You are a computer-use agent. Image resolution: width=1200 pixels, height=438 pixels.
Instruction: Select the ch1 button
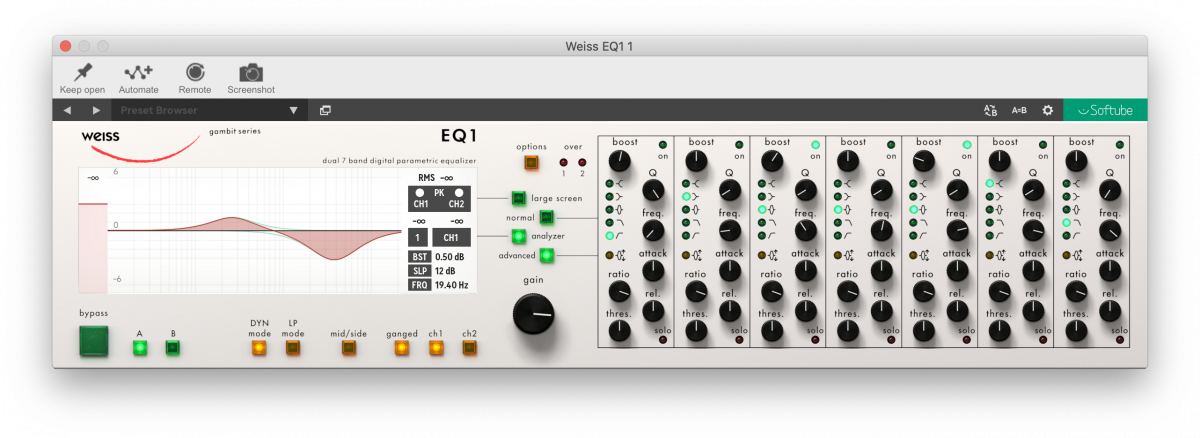click(436, 348)
